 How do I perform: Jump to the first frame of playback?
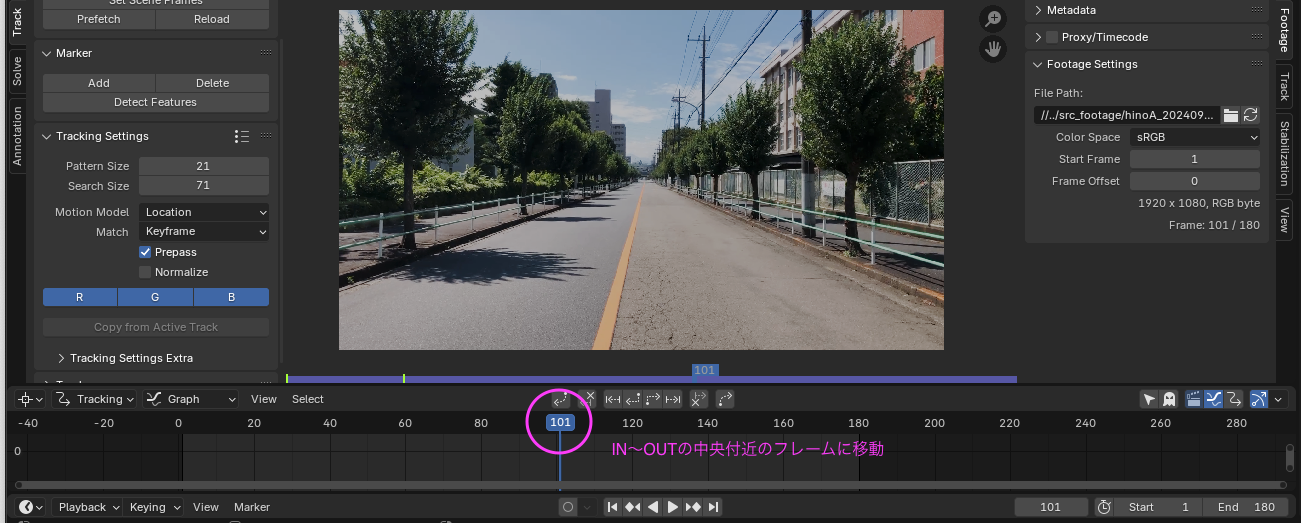click(x=613, y=507)
